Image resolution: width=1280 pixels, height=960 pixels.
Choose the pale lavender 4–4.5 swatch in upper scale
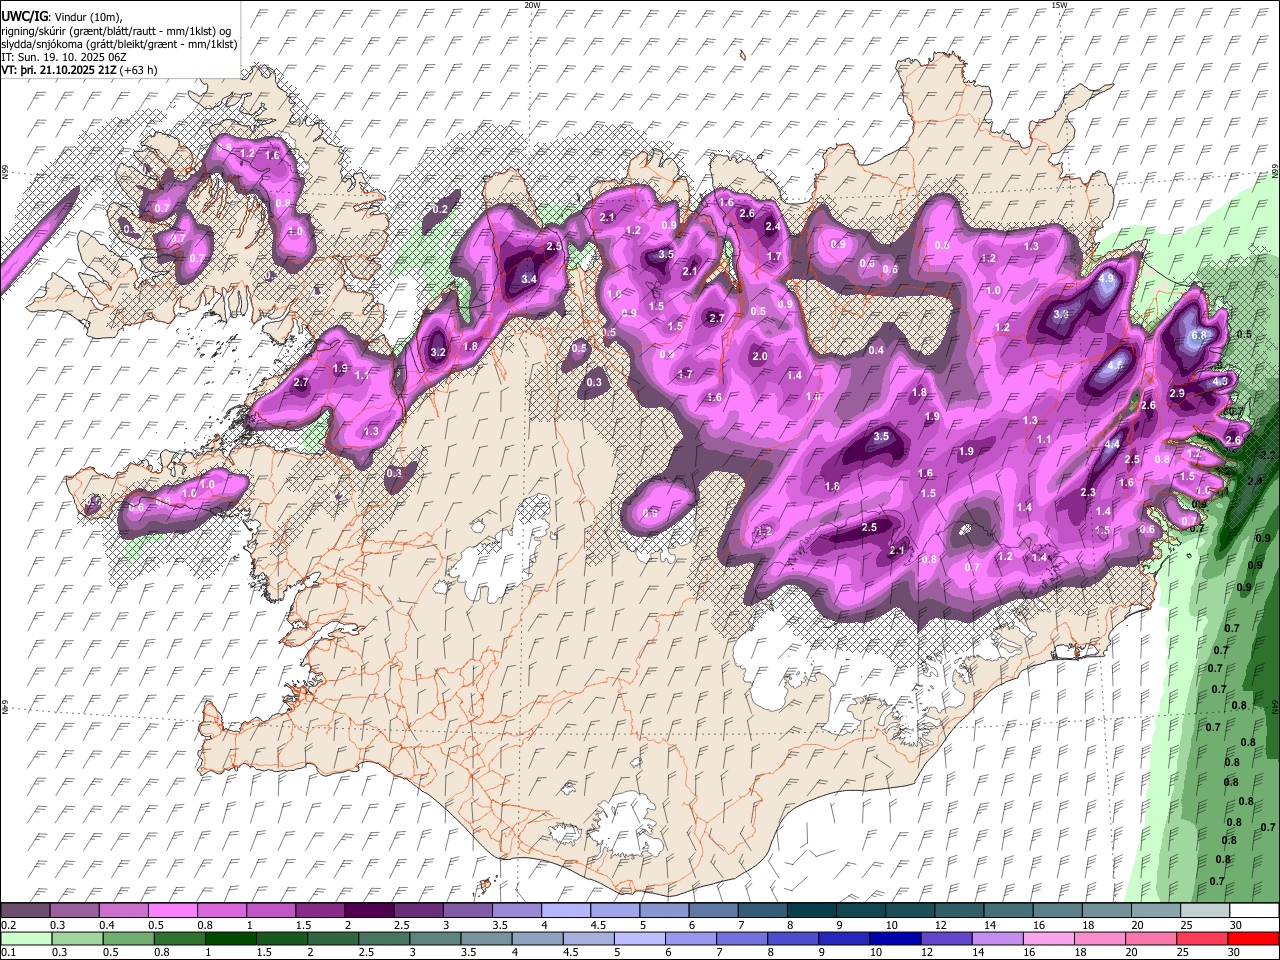566,910
